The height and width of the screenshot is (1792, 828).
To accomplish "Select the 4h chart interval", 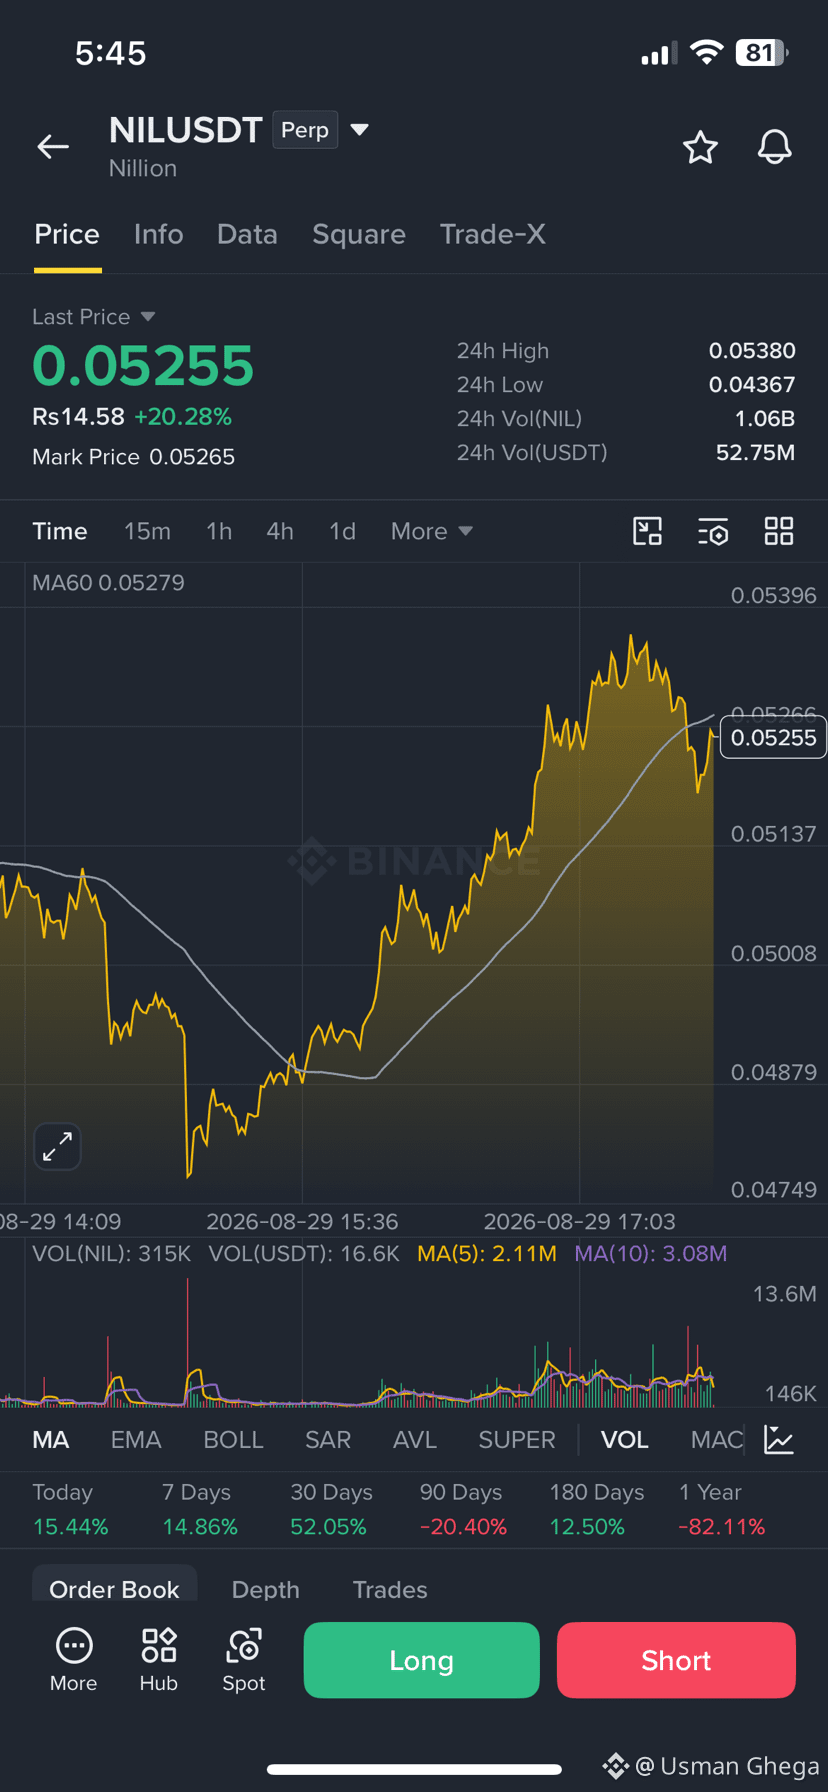I will 280,531.
